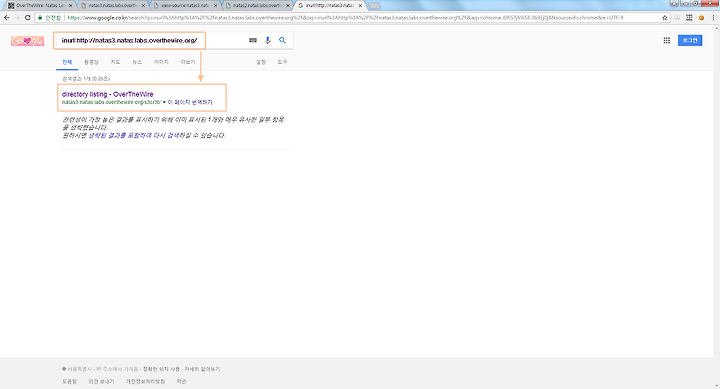
Task: Open the 설정 (Settings) search menu
Action: (x=261, y=62)
